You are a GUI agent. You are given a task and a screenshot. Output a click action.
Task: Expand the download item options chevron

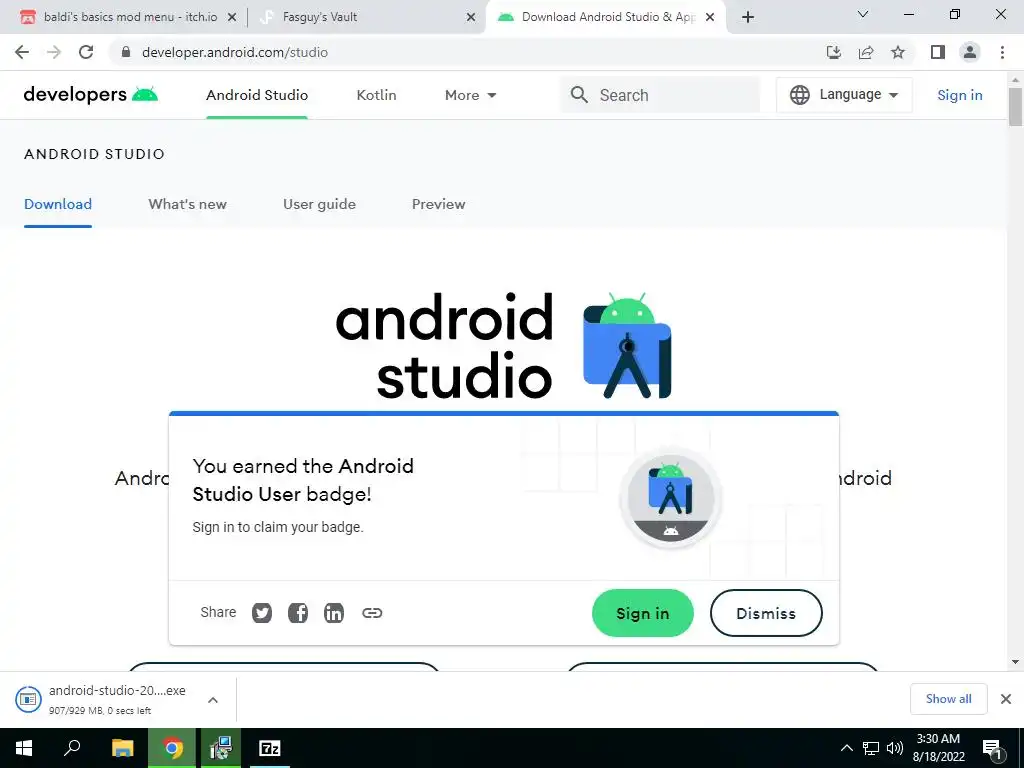point(213,700)
